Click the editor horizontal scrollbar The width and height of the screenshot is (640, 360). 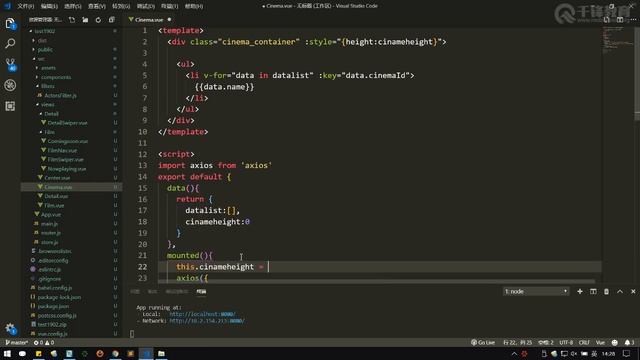376,281
